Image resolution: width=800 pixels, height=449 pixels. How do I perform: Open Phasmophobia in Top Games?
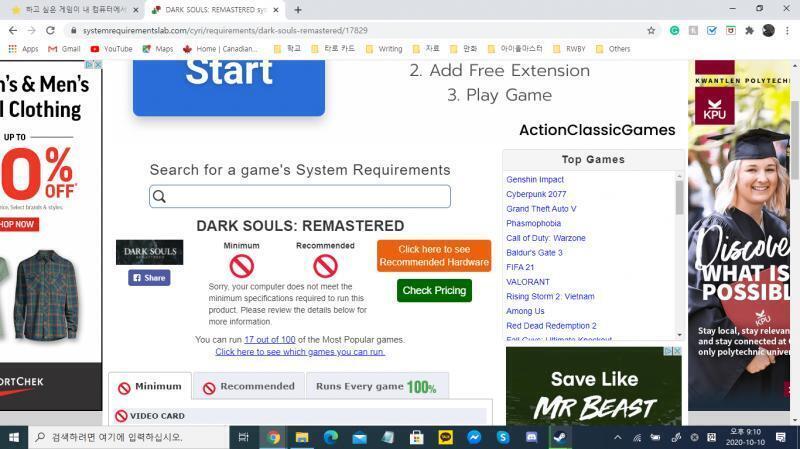533,223
